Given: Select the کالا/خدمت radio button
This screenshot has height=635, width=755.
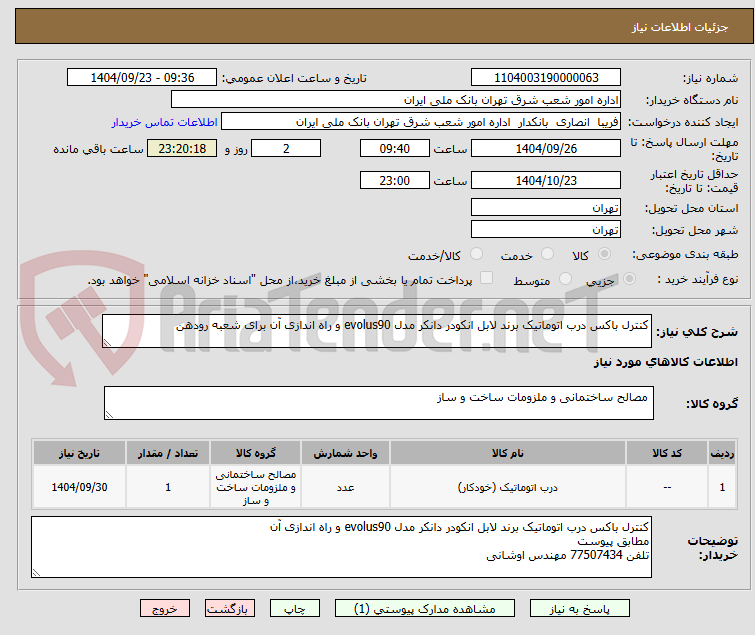Looking at the screenshot, I should [477, 254].
